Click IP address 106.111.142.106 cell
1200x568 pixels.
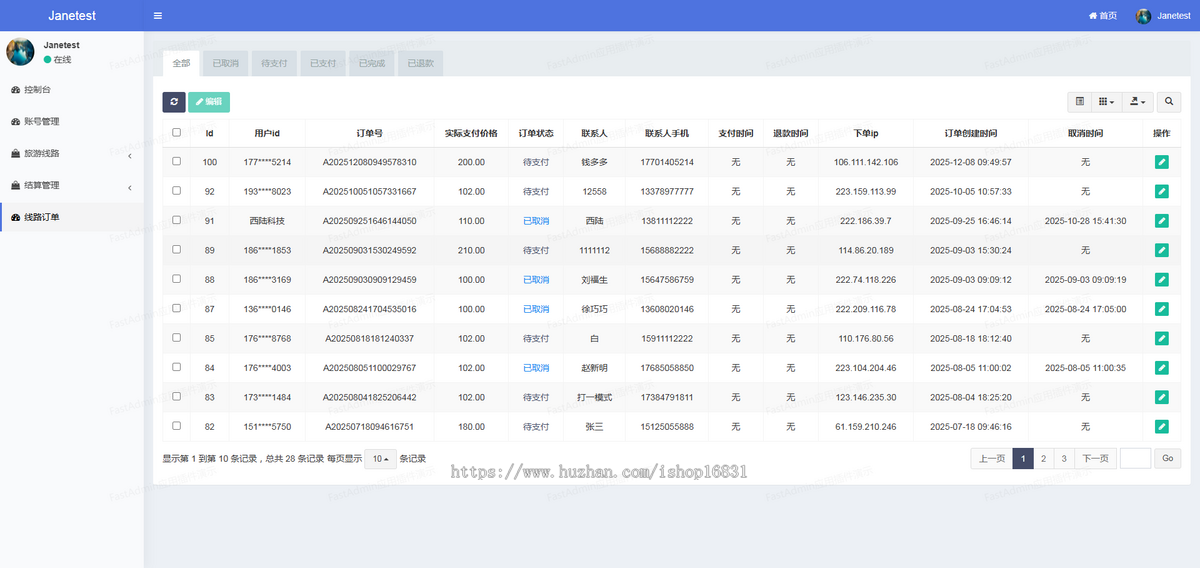pos(866,162)
